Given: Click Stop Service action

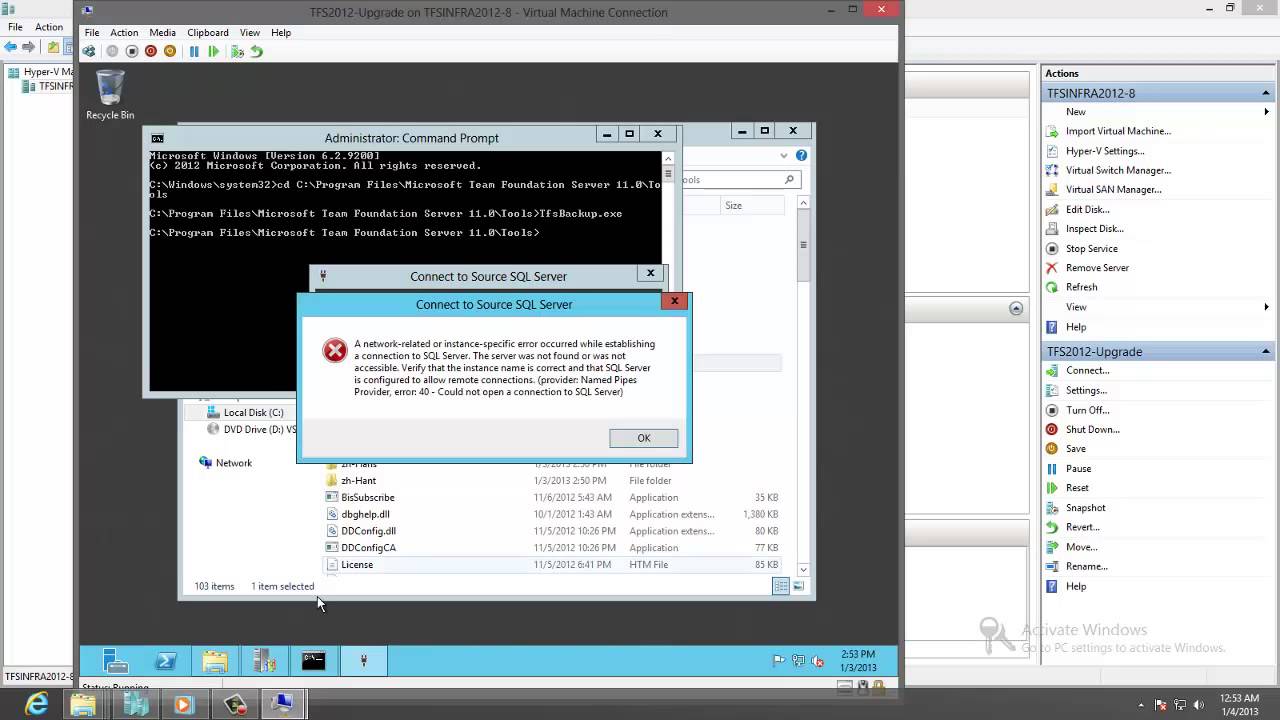Looking at the screenshot, I should 1091,248.
